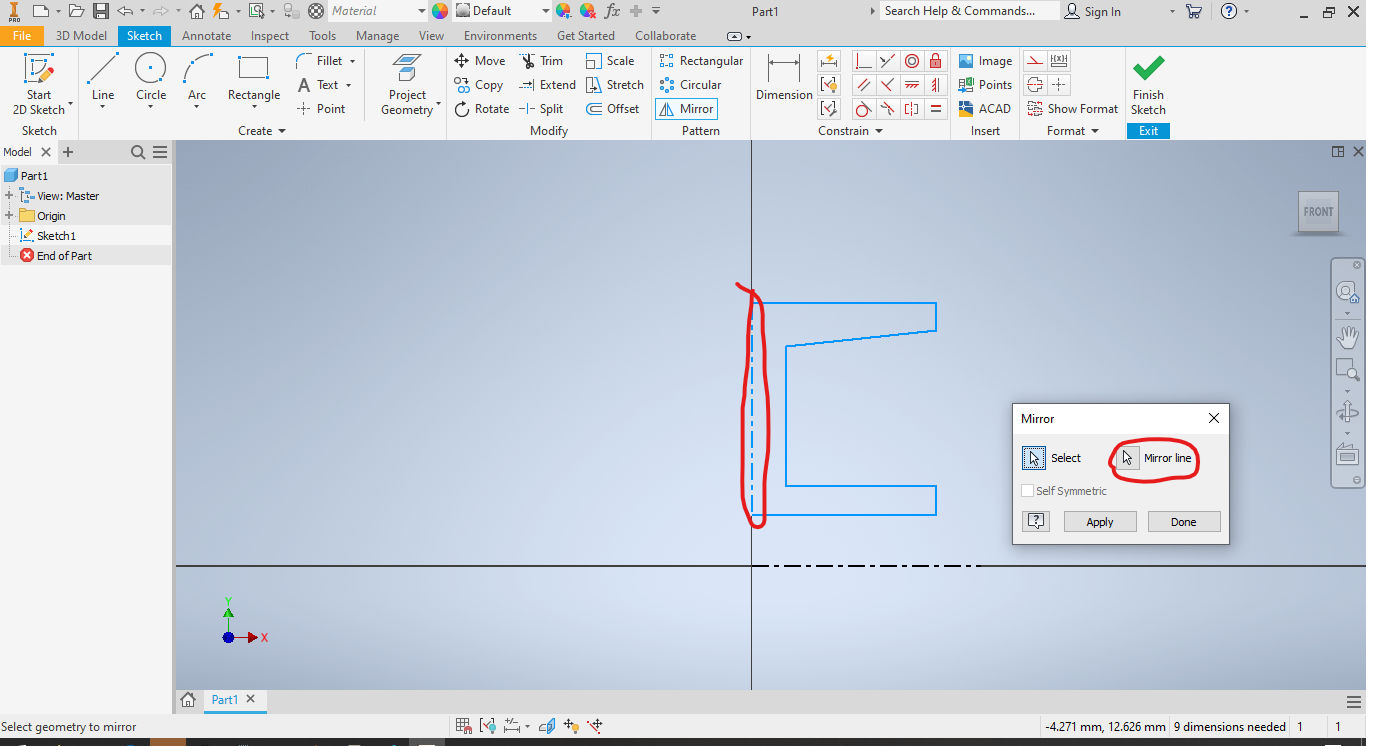Select the Collinear constraint icon

(x=887, y=61)
